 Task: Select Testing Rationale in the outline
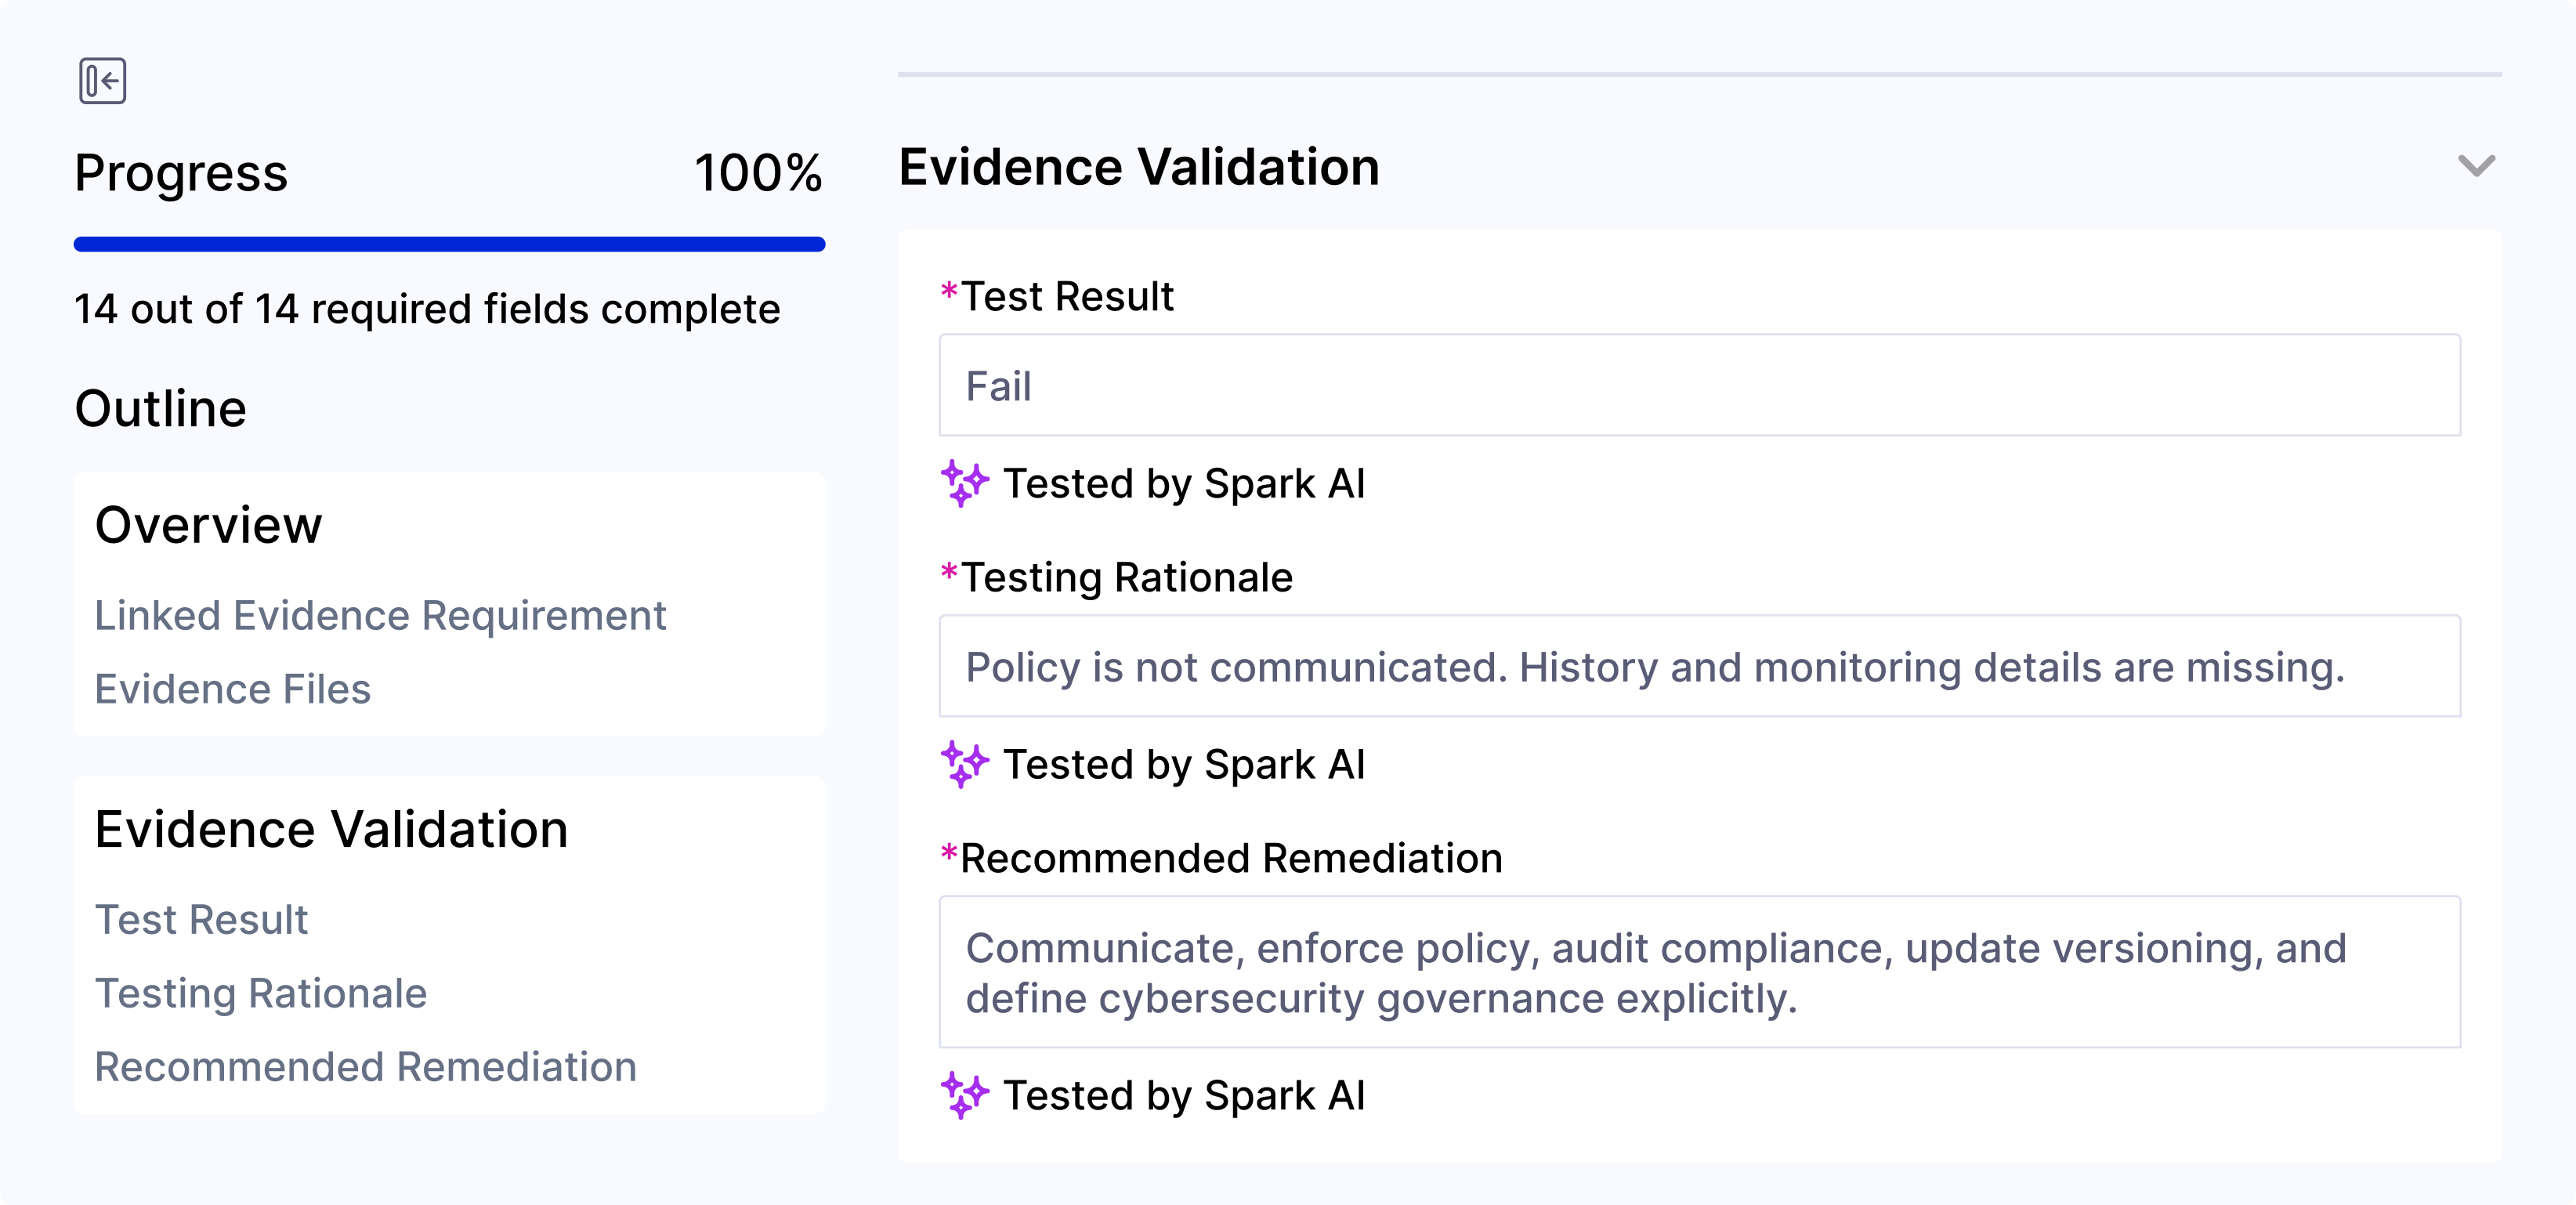tap(260, 994)
